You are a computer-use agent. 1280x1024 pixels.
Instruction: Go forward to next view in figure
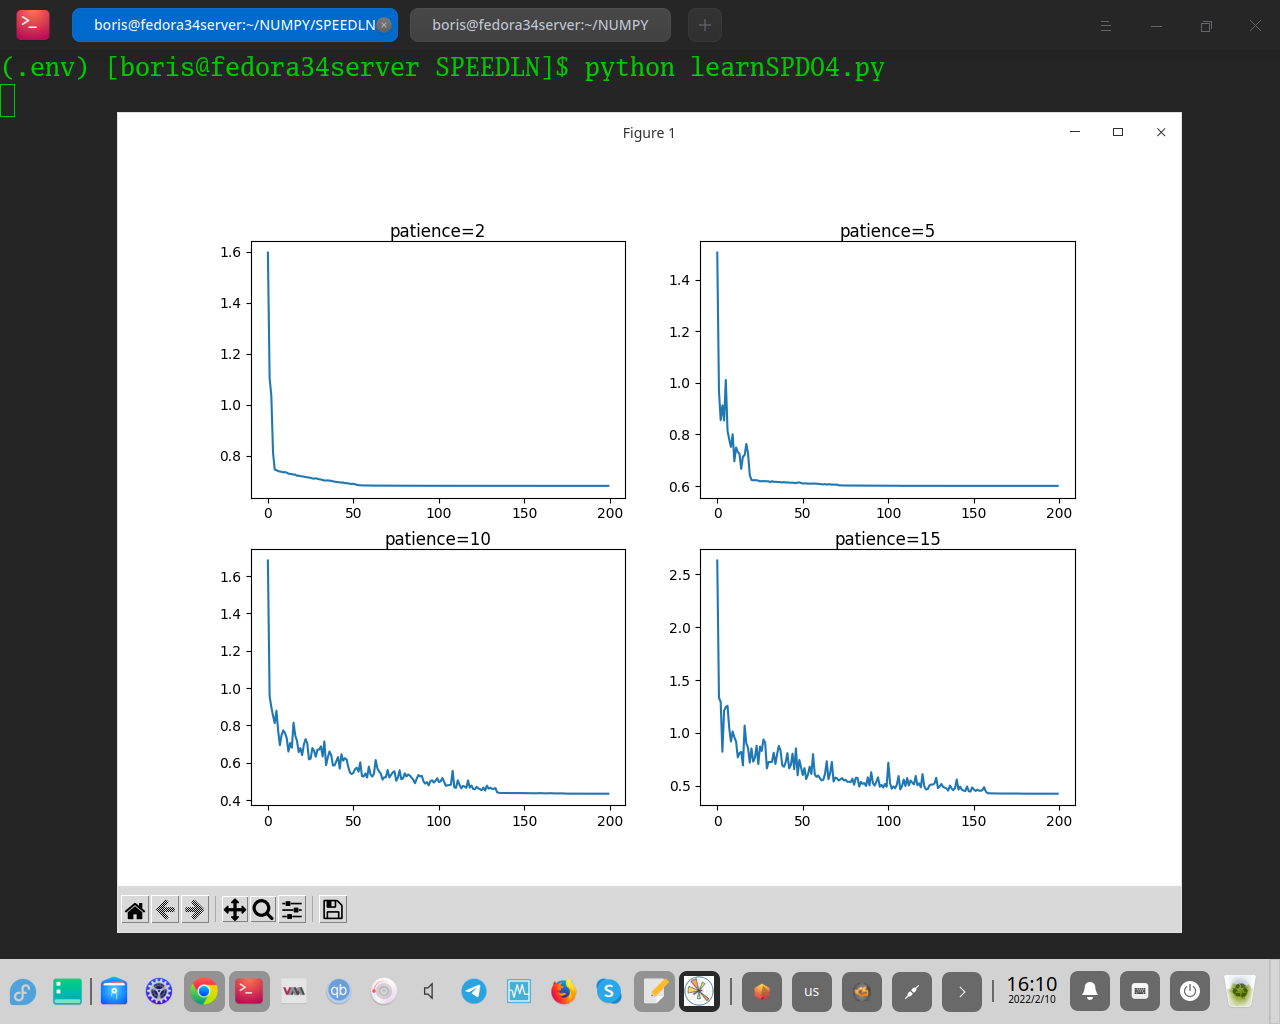click(195, 909)
